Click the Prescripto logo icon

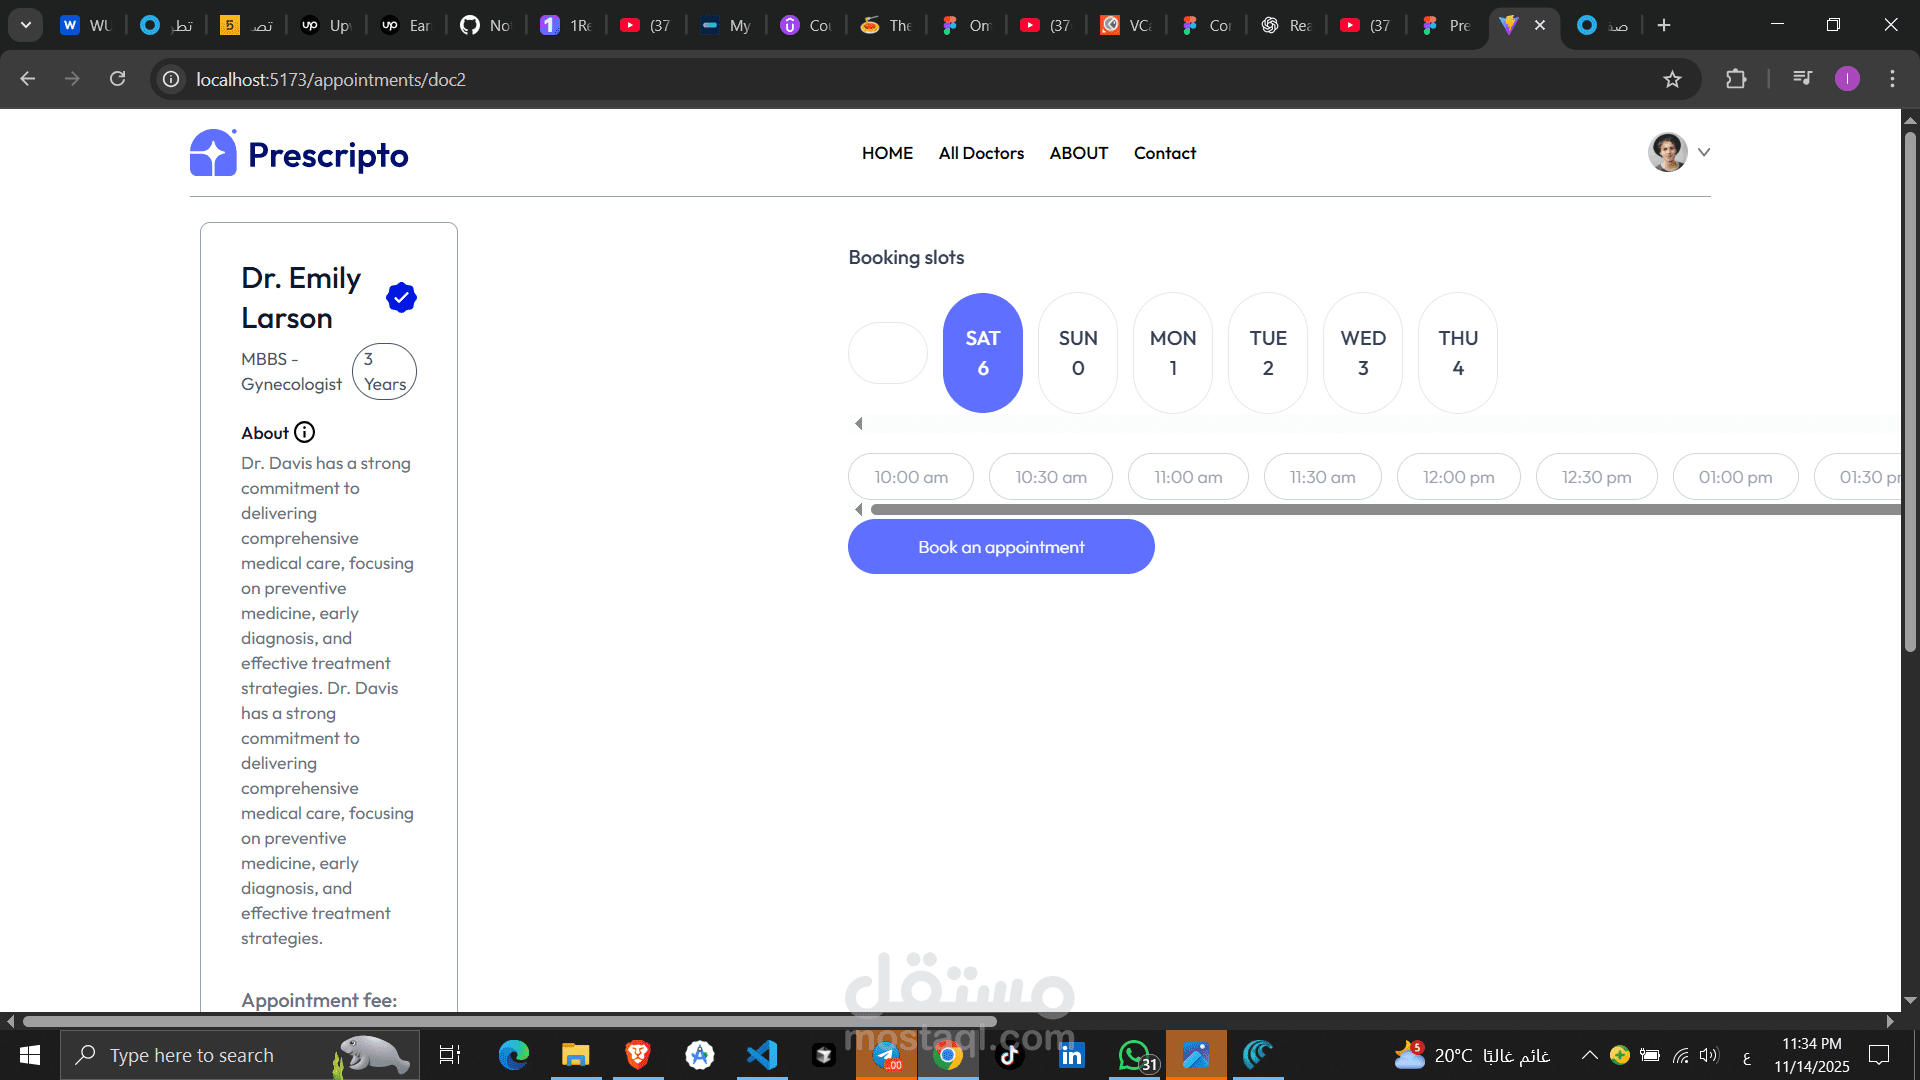tap(213, 153)
